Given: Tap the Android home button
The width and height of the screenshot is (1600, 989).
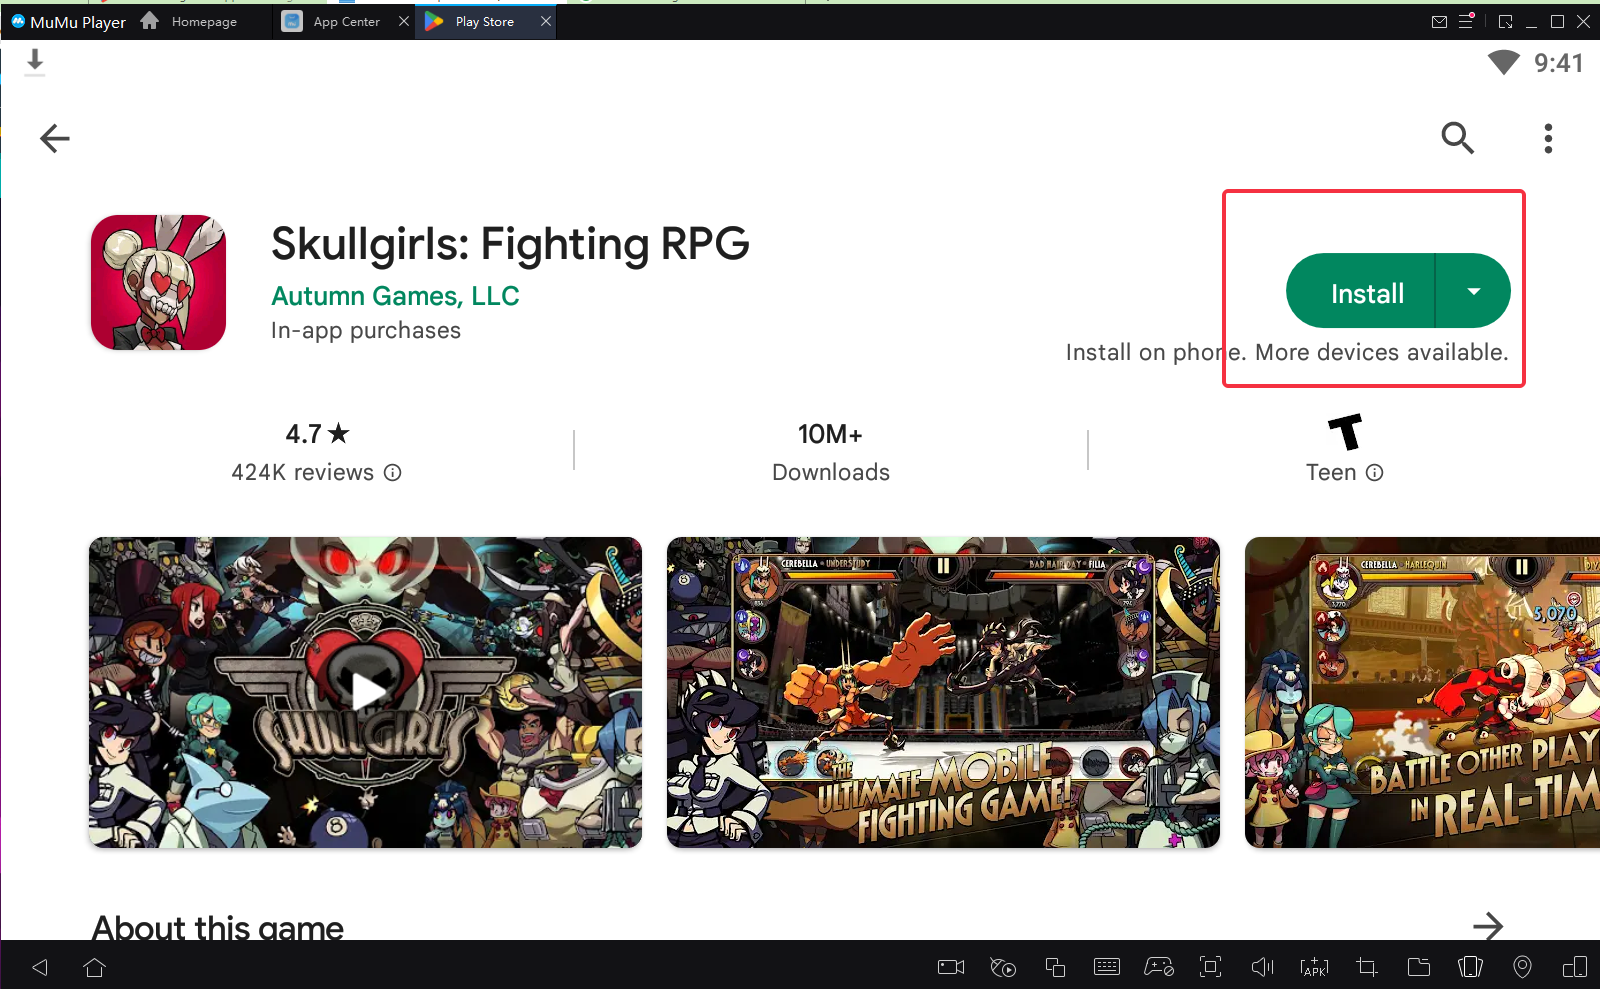Looking at the screenshot, I should tap(95, 967).
